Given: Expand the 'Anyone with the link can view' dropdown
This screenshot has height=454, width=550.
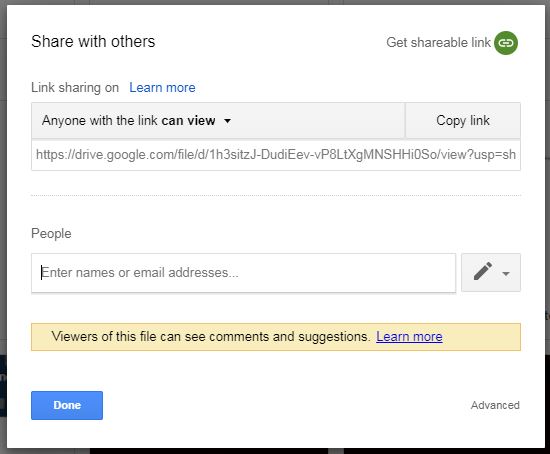Looking at the screenshot, I should [218, 121].
